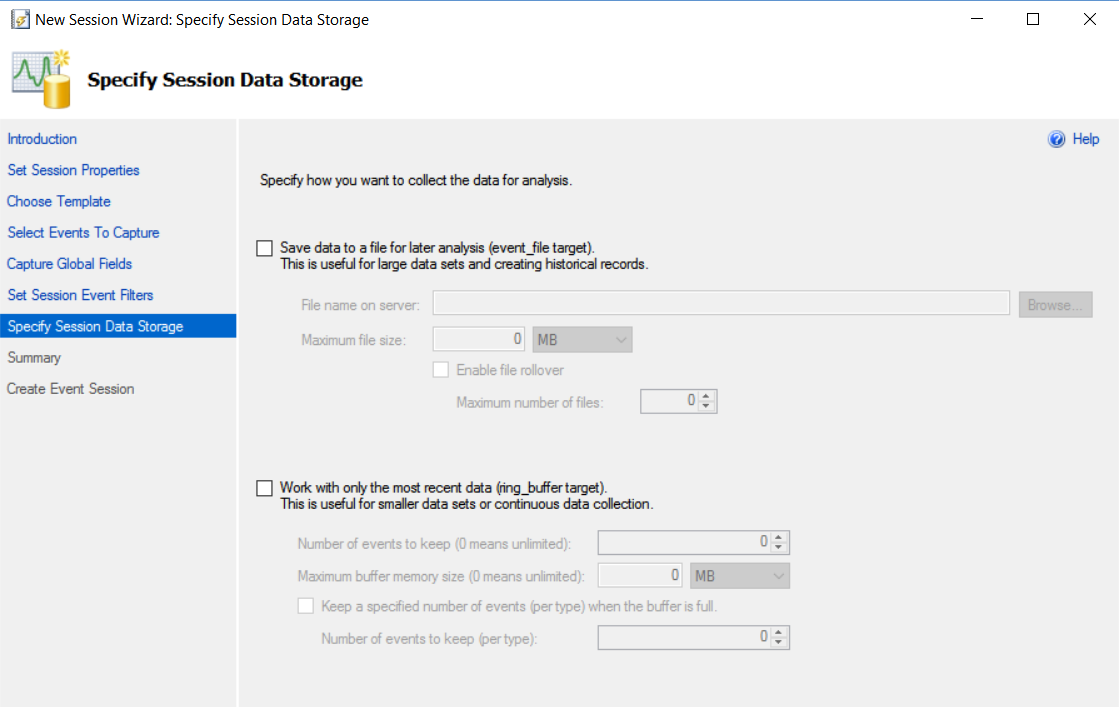Increase Maximum number of files spinner

(x=707, y=397)
